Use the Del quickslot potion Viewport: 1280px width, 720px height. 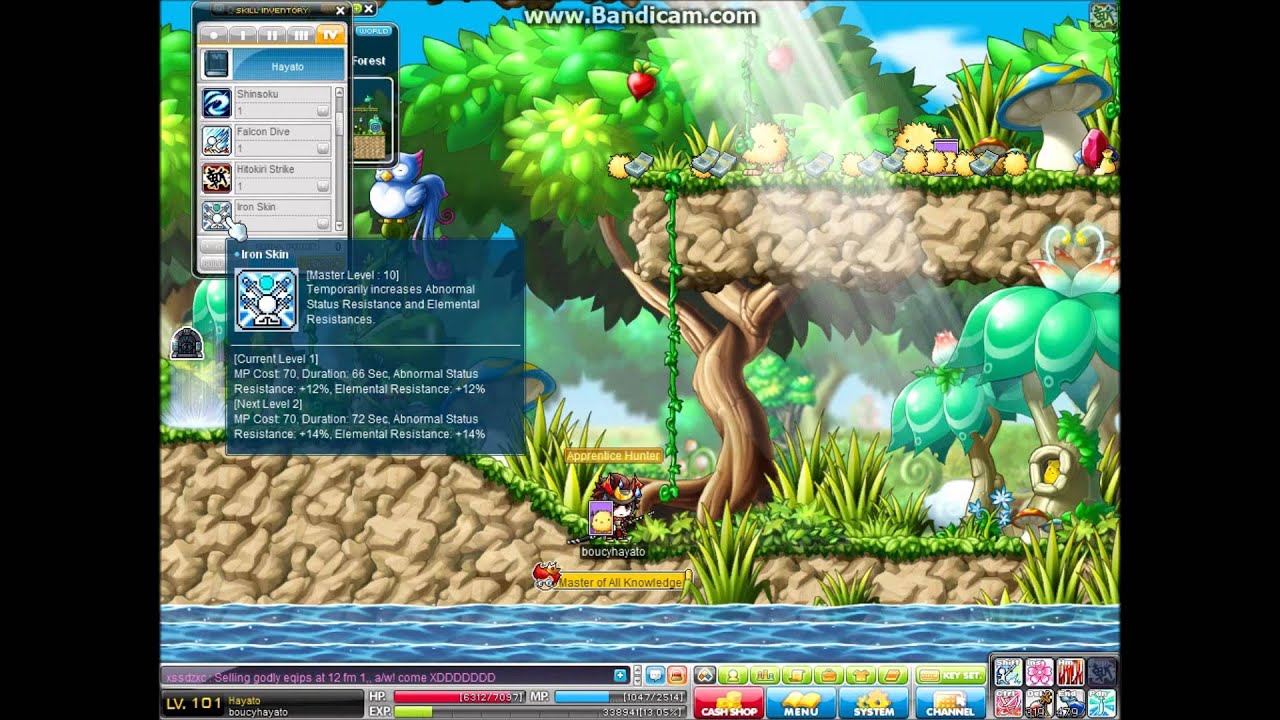tap(1039, 703)
